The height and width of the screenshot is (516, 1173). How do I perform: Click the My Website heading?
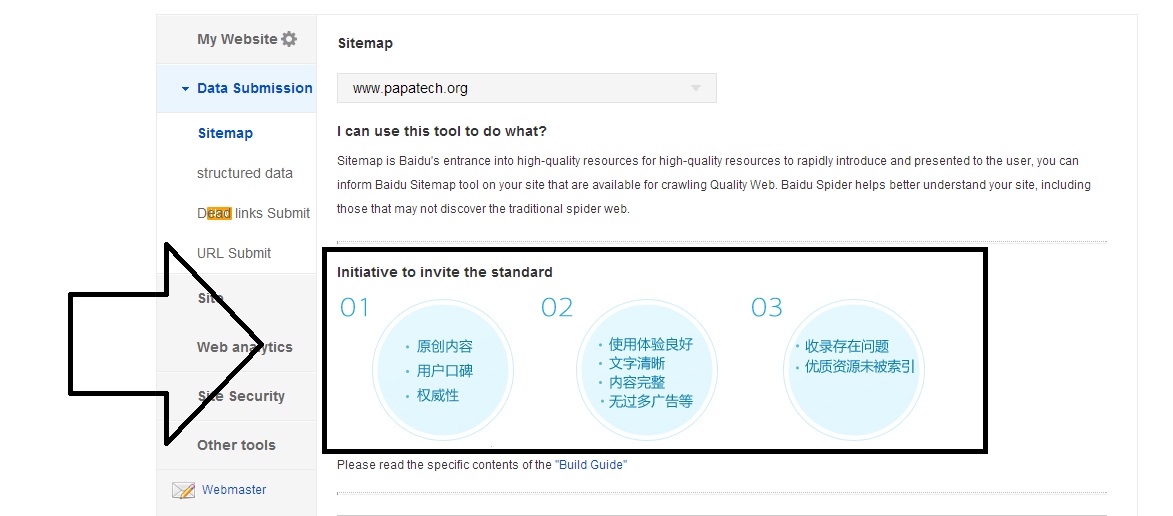(237, 39)
